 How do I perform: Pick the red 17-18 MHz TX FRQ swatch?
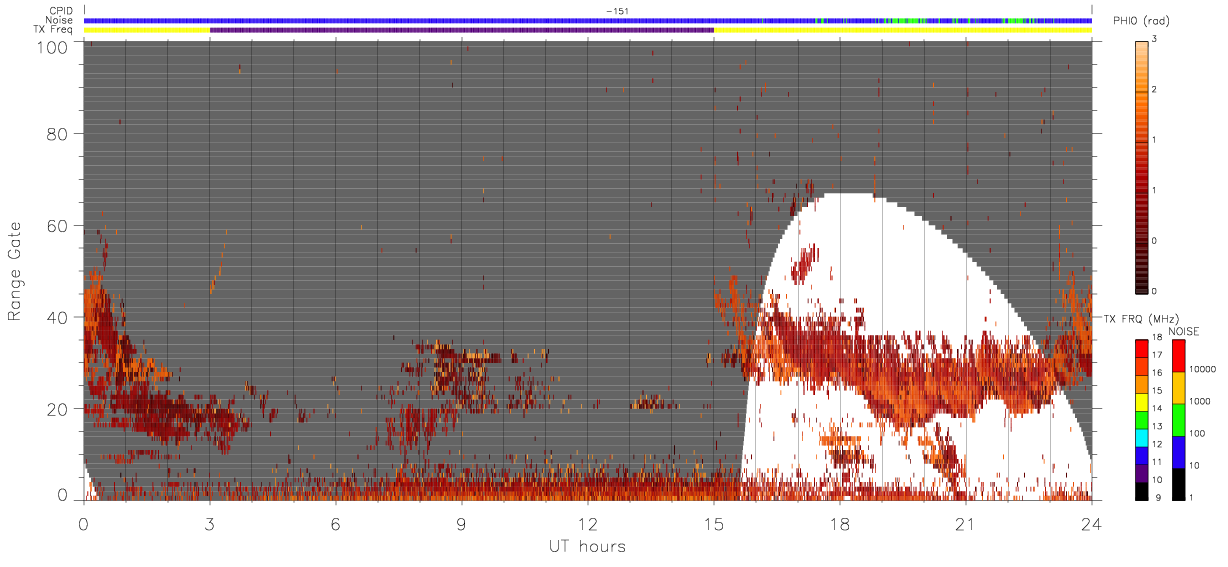tap(1142, 348)
